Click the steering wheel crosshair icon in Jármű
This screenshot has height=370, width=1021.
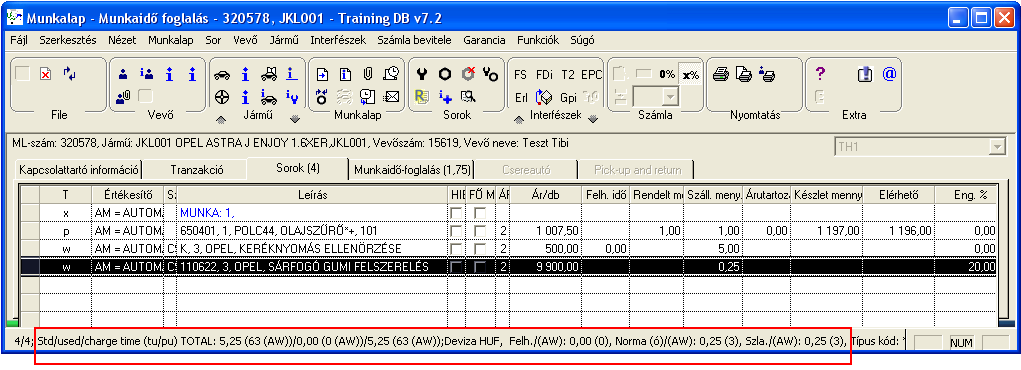(x=222, y=97)
